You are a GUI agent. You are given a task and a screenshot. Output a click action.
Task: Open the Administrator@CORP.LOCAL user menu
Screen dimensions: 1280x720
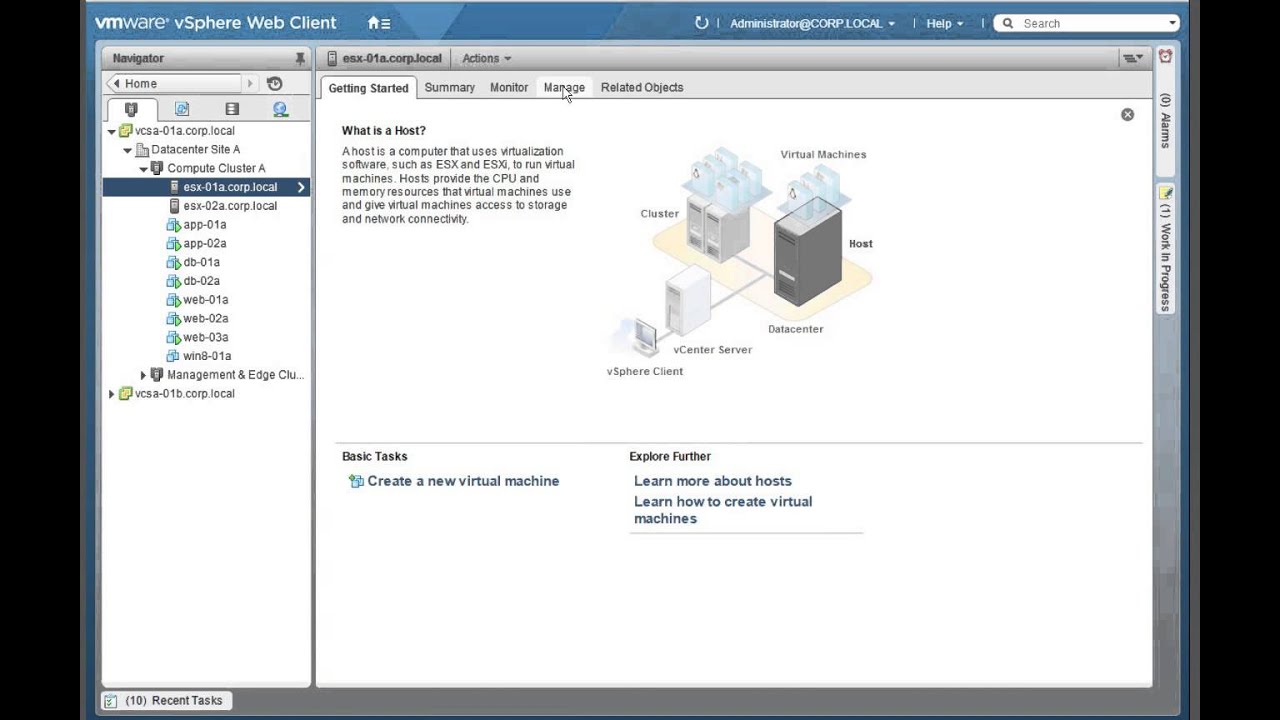(x=812, y=23)
